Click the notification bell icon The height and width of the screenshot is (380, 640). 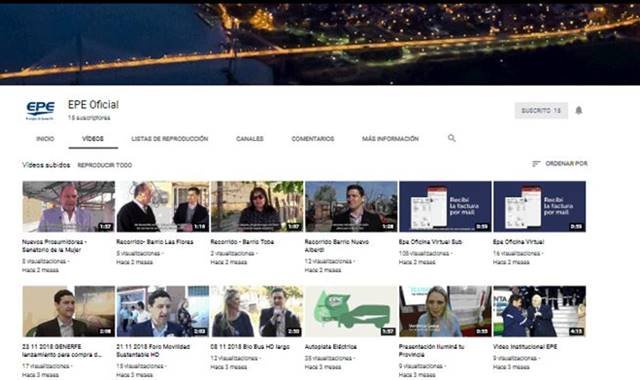coord(578,110)
